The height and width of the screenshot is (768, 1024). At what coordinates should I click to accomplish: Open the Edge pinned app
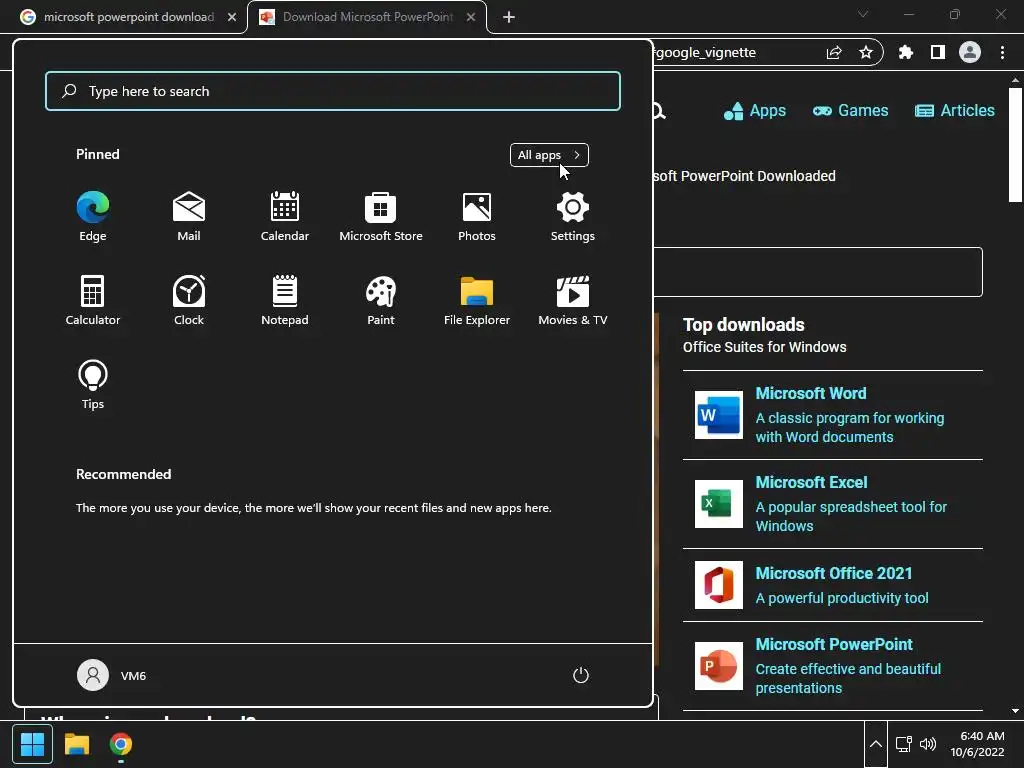coord(93,217)
